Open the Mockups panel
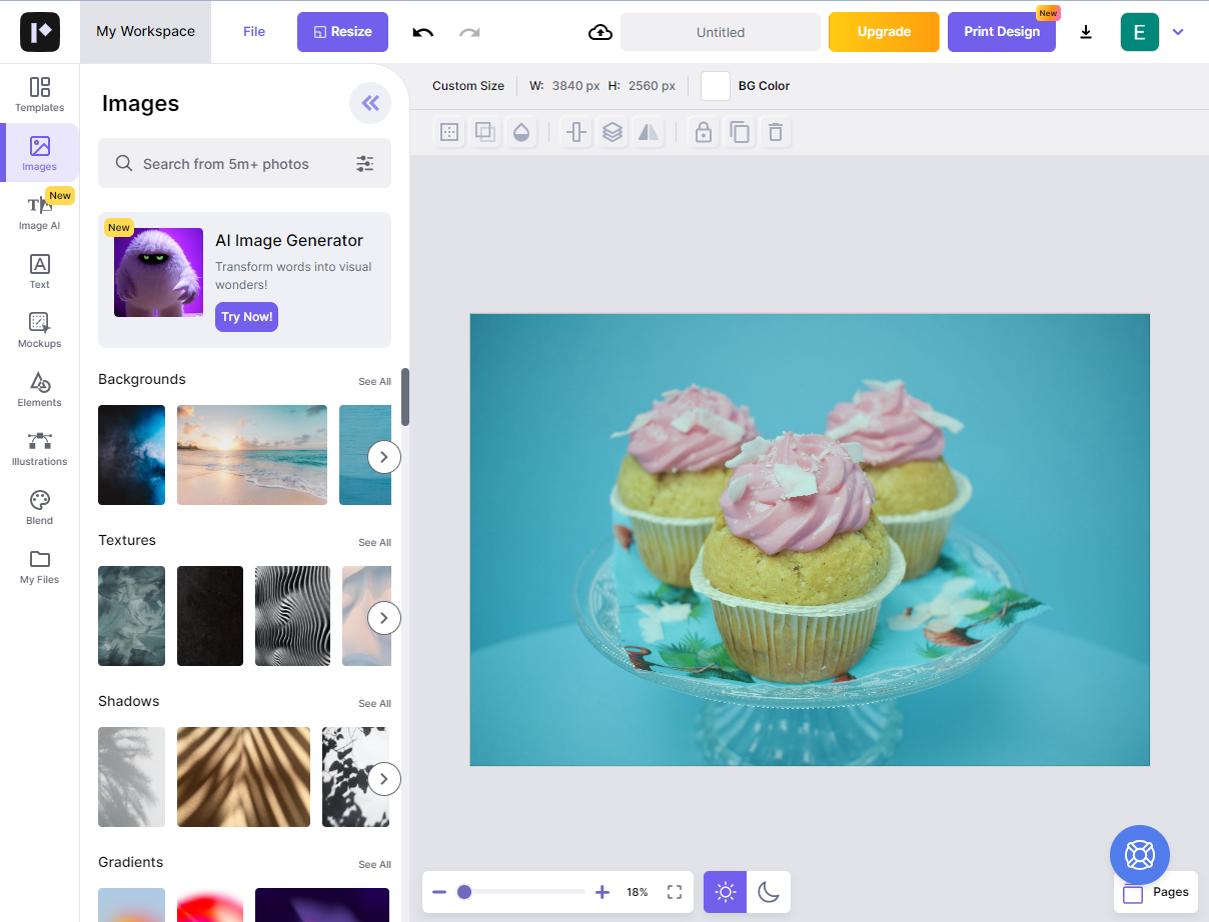This screenshot has height=922, width=1209. tap(39, 329)
